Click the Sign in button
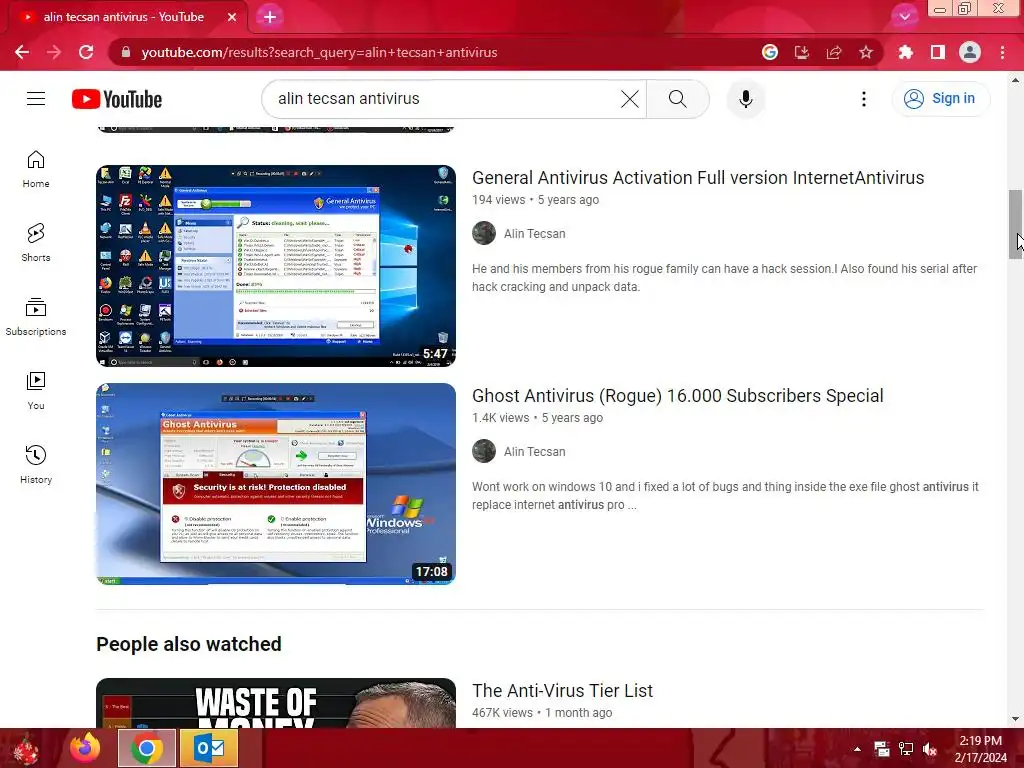 940,99
